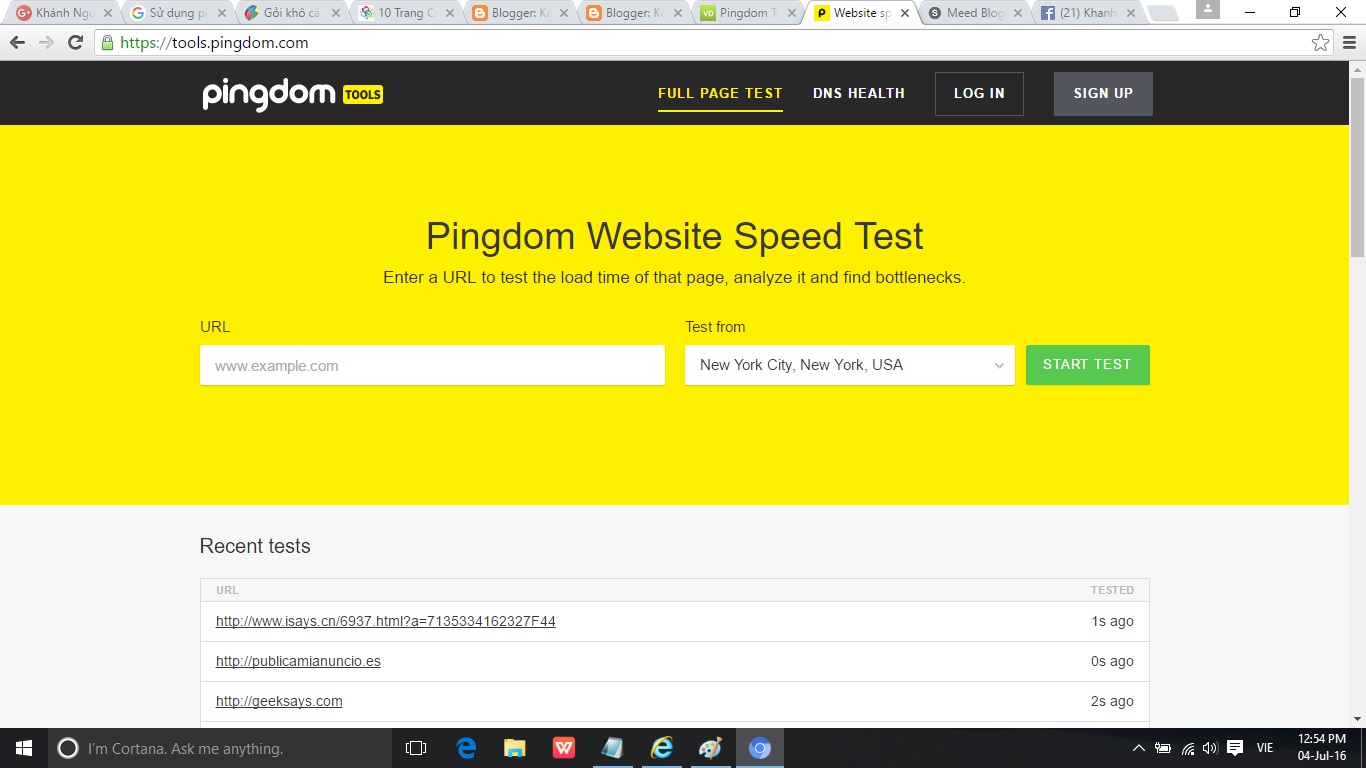Screen dimensions: 1366x768
Task: Click the SIGN UP button
Action: click(x=1103, y=93)
